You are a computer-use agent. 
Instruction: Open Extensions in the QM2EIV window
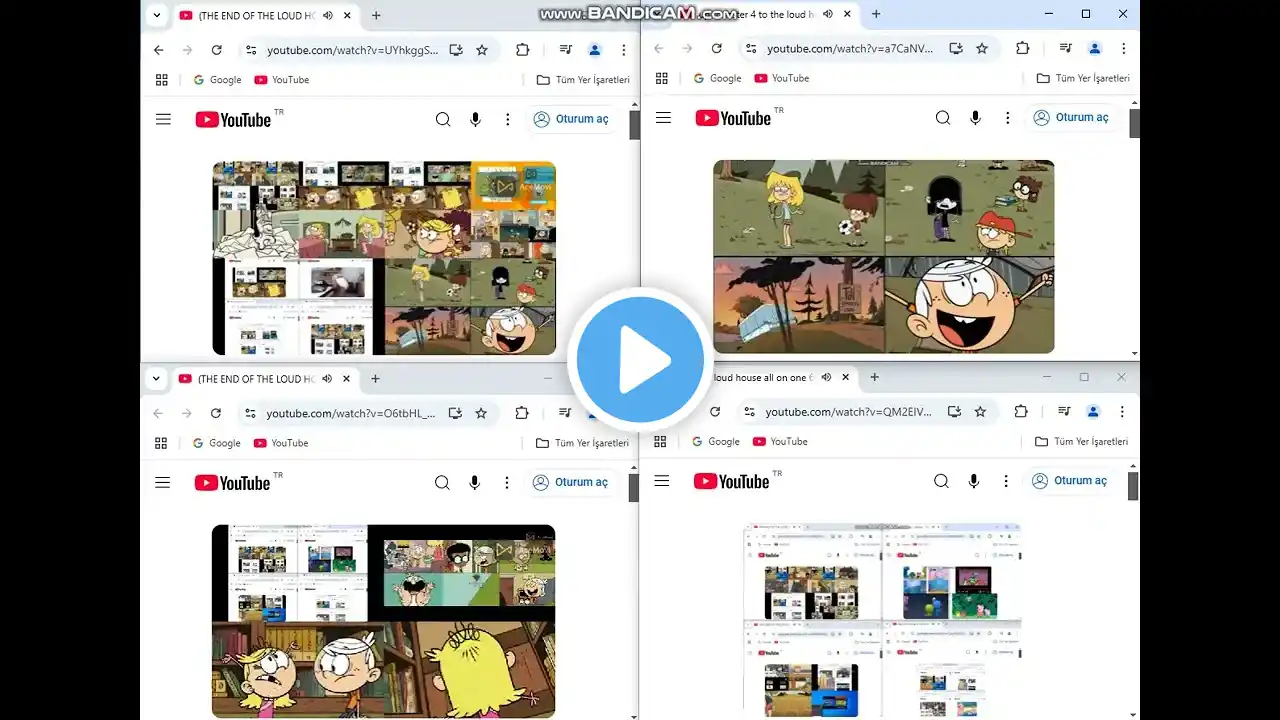1020,411
